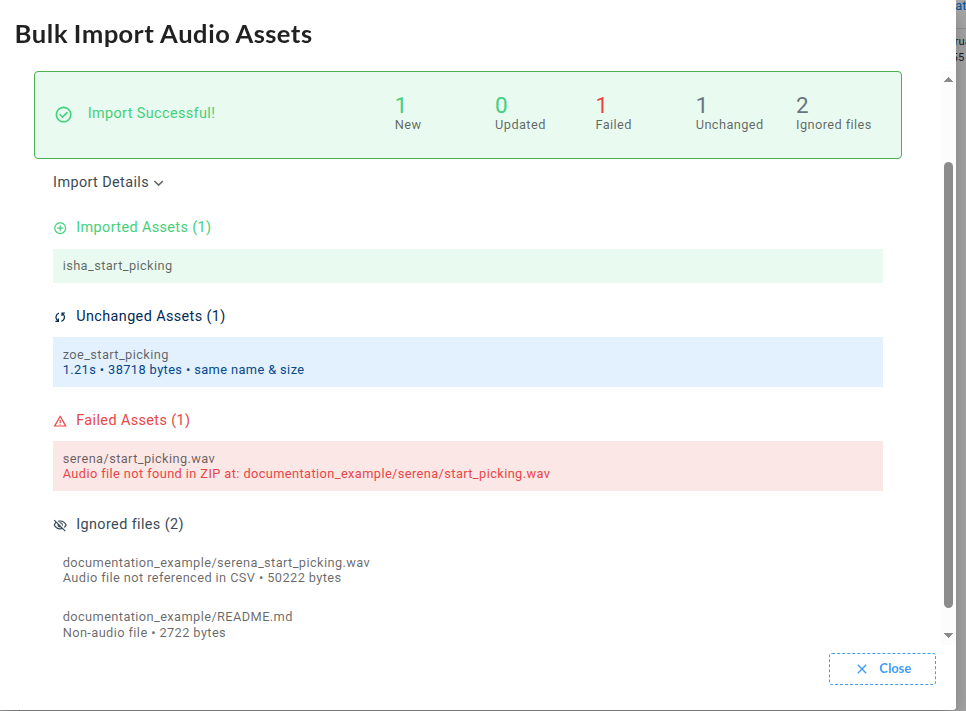Click the green checkmark success icon

pos(63,114)
